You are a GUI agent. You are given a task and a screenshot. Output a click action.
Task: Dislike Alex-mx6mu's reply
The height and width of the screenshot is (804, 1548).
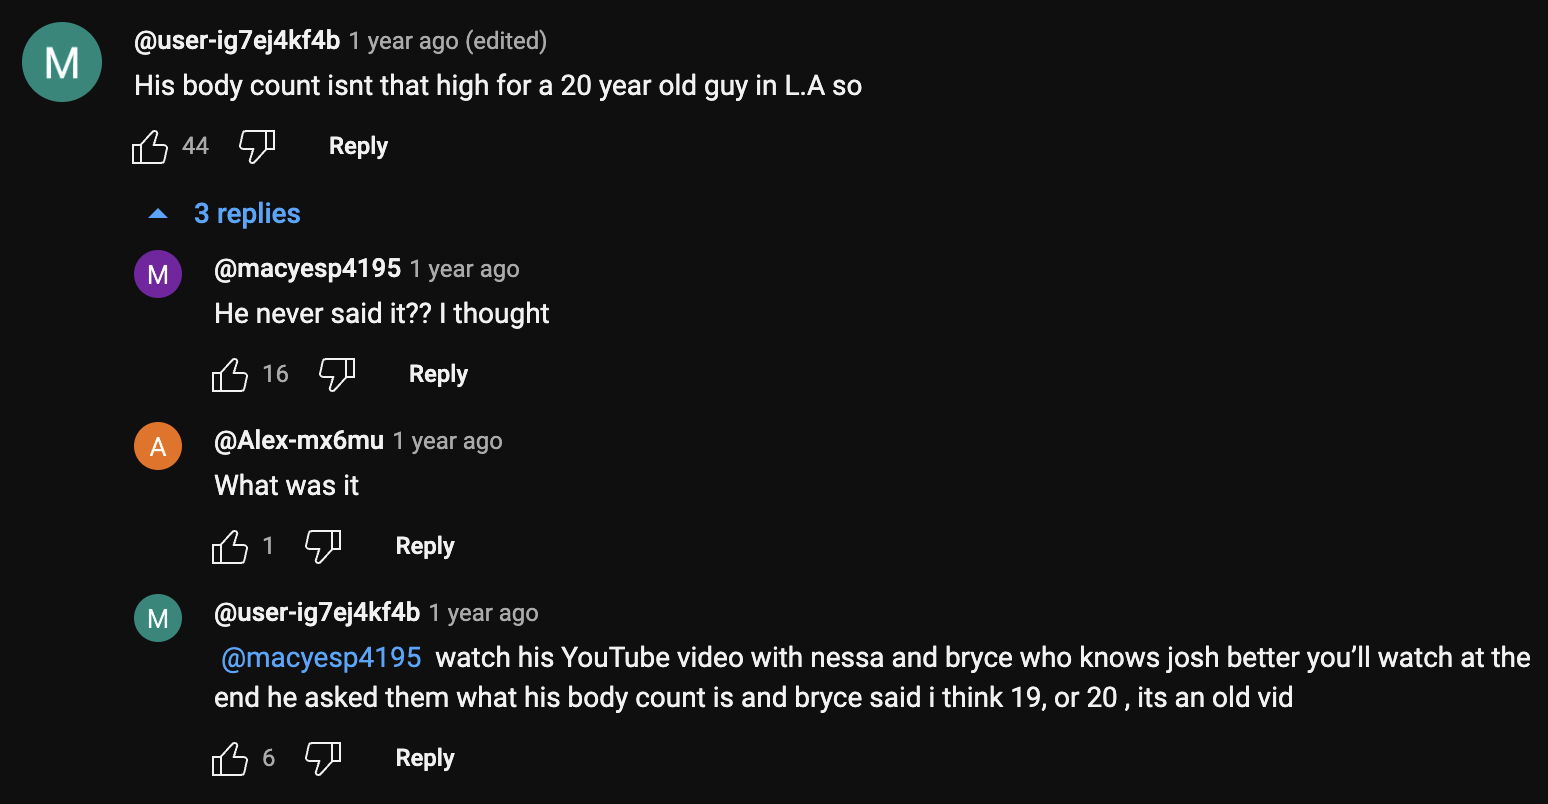323,547
